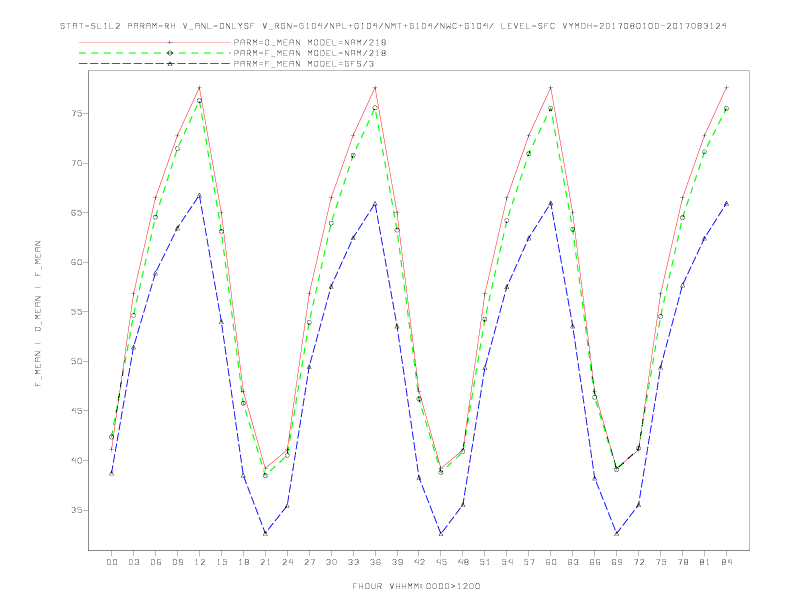Image resolution: width=792 pixels, height=612 pixels.
Task: Click x-axis forecast hour label 18
Action: tap(243, 562)
